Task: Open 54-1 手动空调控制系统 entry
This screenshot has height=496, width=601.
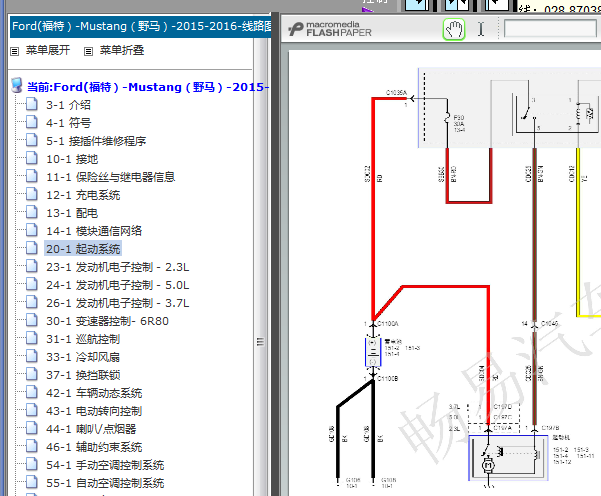Action: click(105, 465)
